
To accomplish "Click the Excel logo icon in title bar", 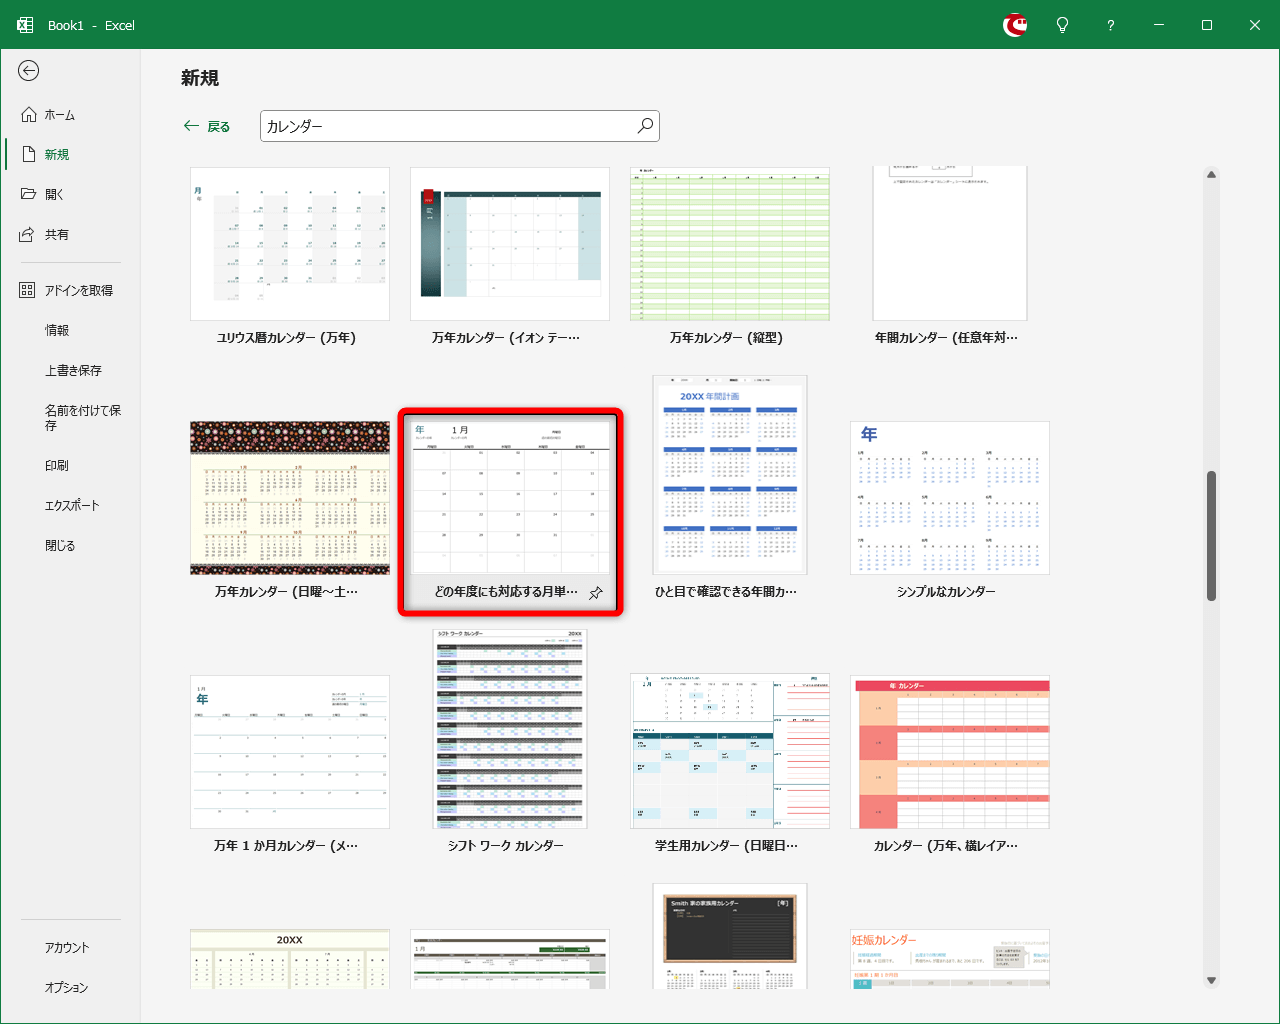I will point(25,25).
